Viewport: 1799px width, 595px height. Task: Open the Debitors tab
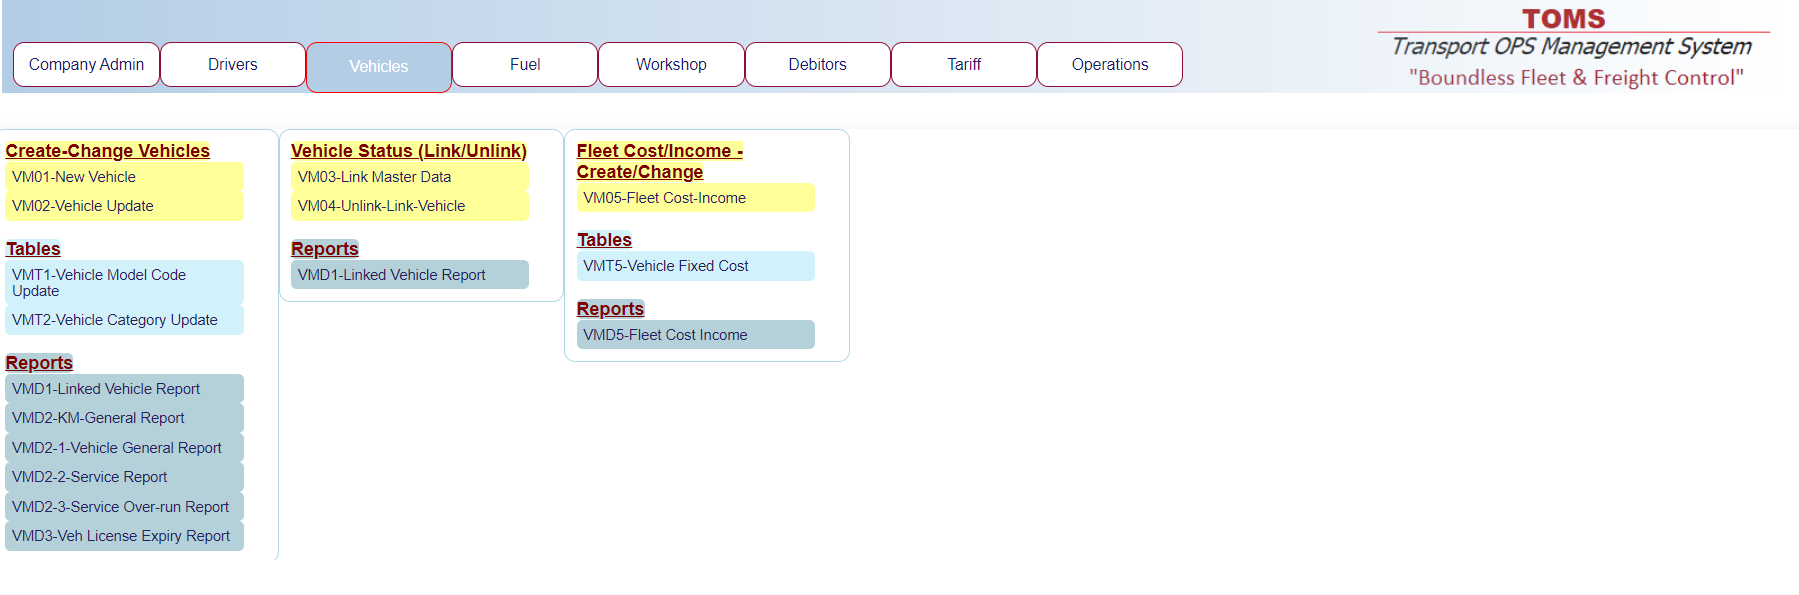pyautogui.click(x=817, y=65)
